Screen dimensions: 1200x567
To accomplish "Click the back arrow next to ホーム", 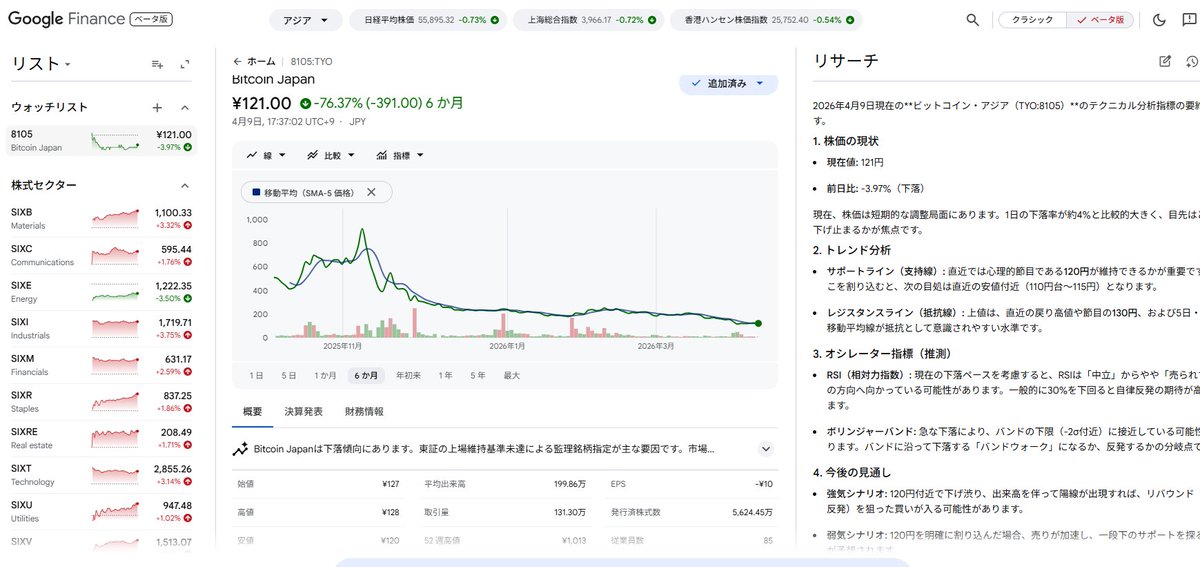I will (x=237, y=61).
